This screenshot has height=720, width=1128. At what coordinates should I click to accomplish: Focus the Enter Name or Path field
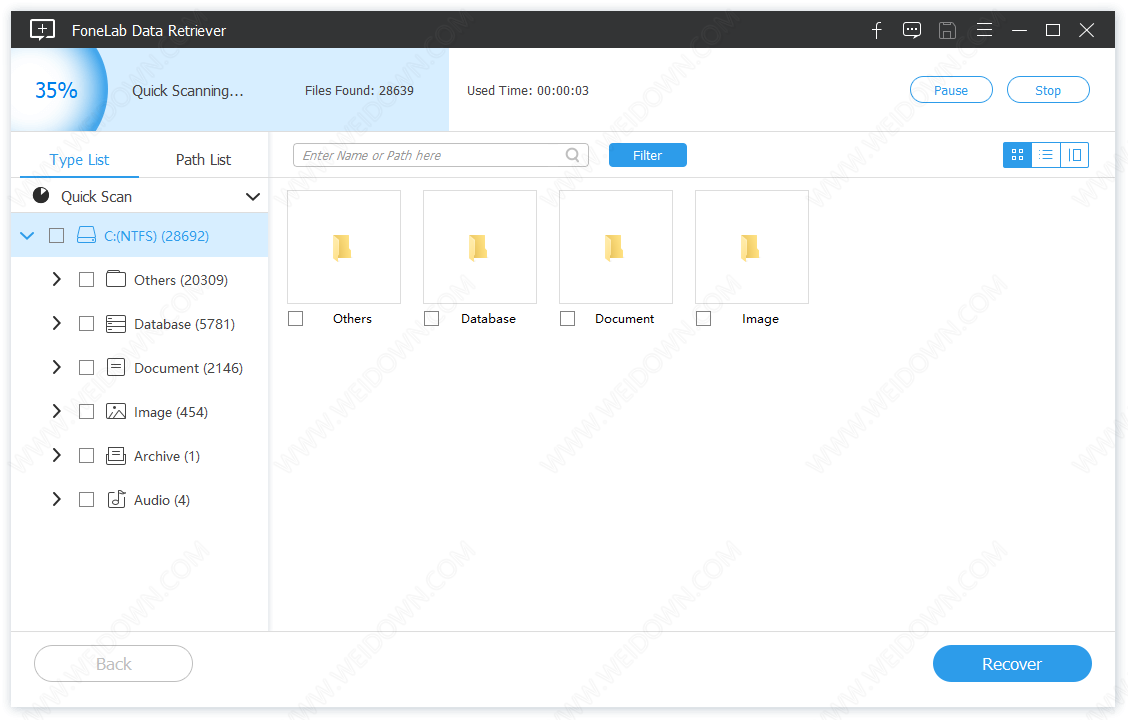click(440, 155)
